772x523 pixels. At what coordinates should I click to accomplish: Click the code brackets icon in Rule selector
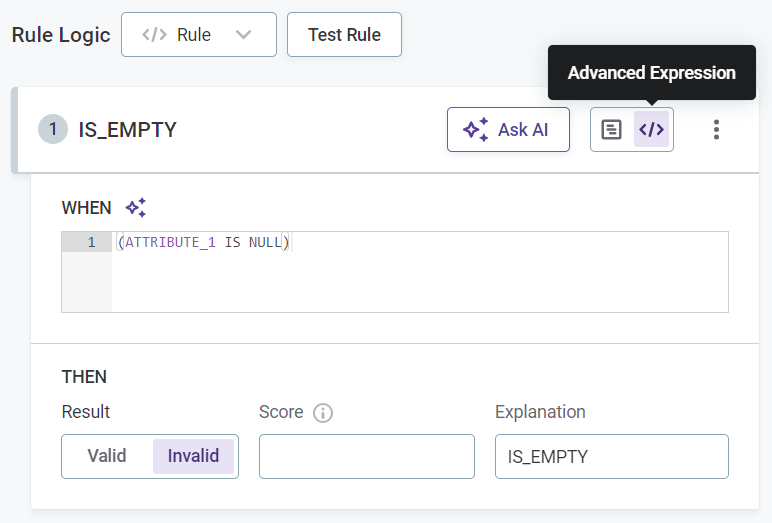point(154,35)
